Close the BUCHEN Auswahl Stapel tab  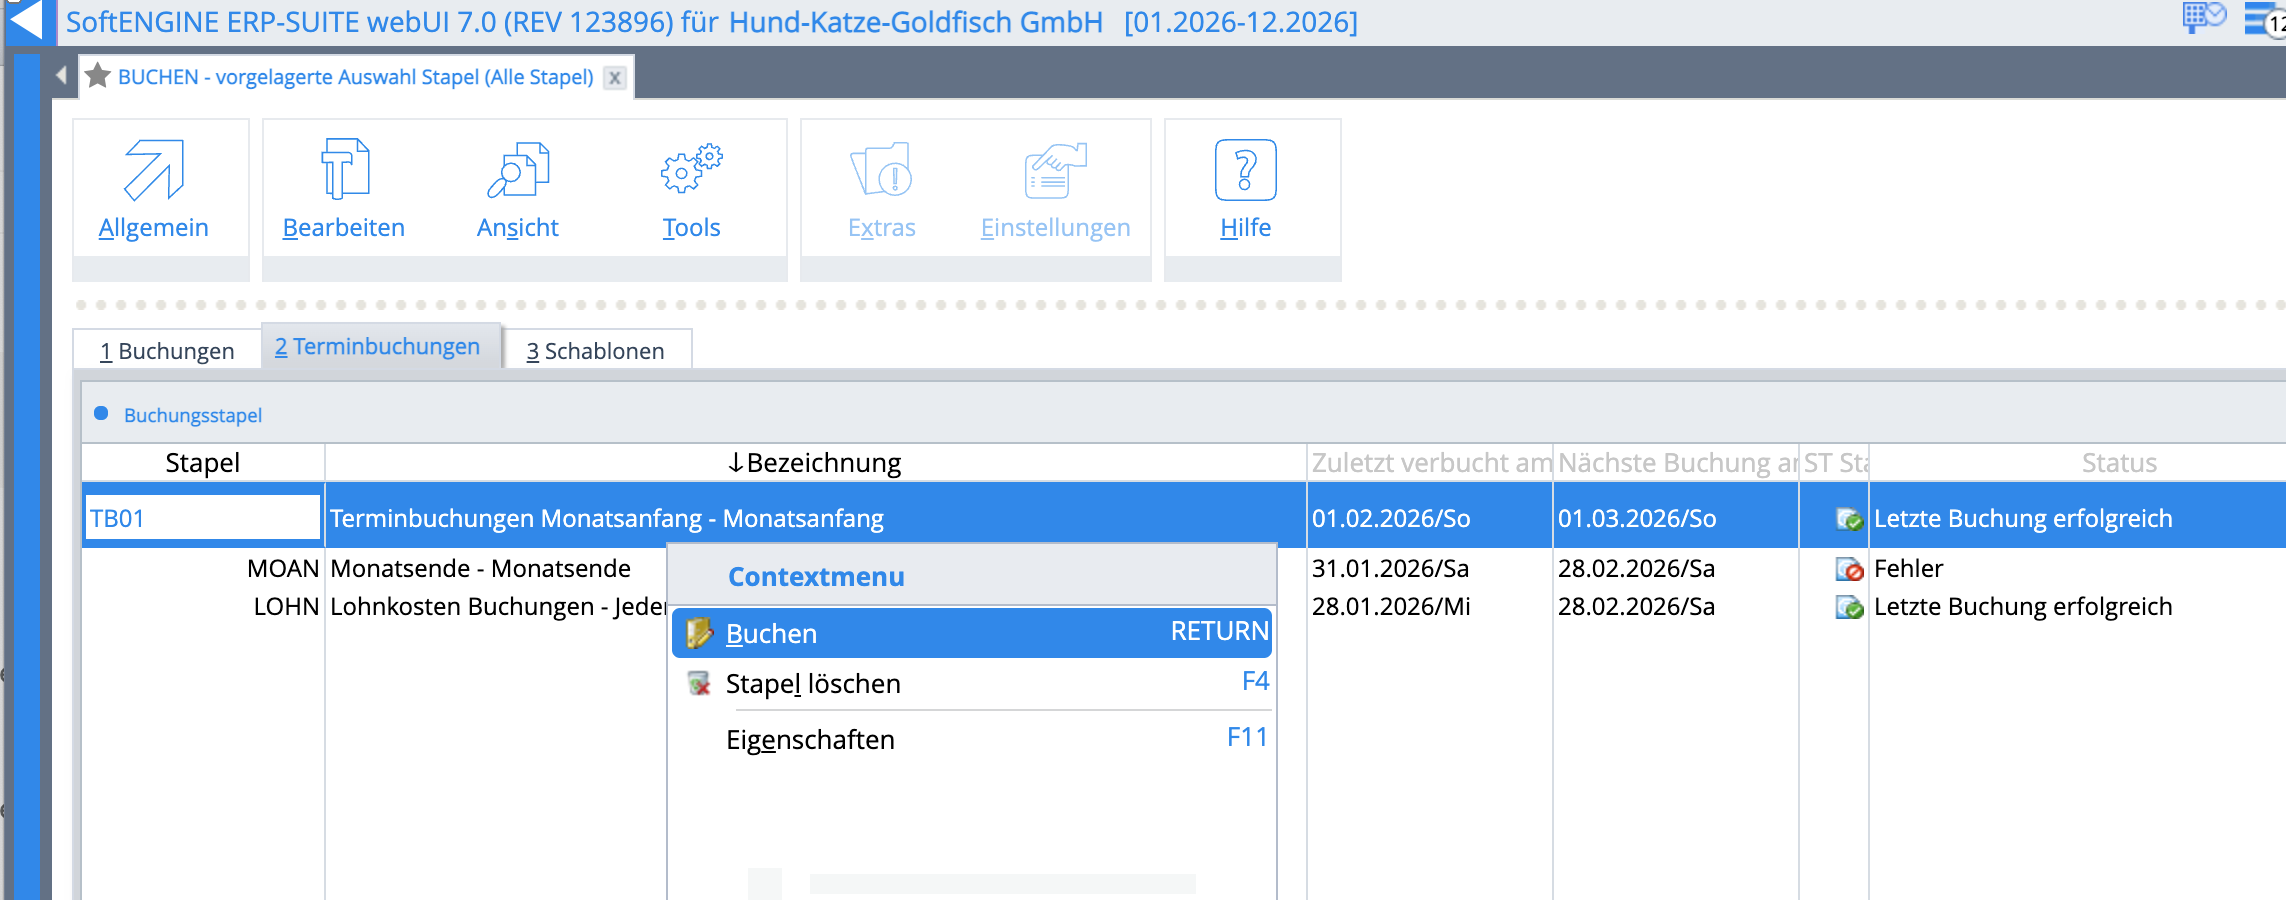615,77
